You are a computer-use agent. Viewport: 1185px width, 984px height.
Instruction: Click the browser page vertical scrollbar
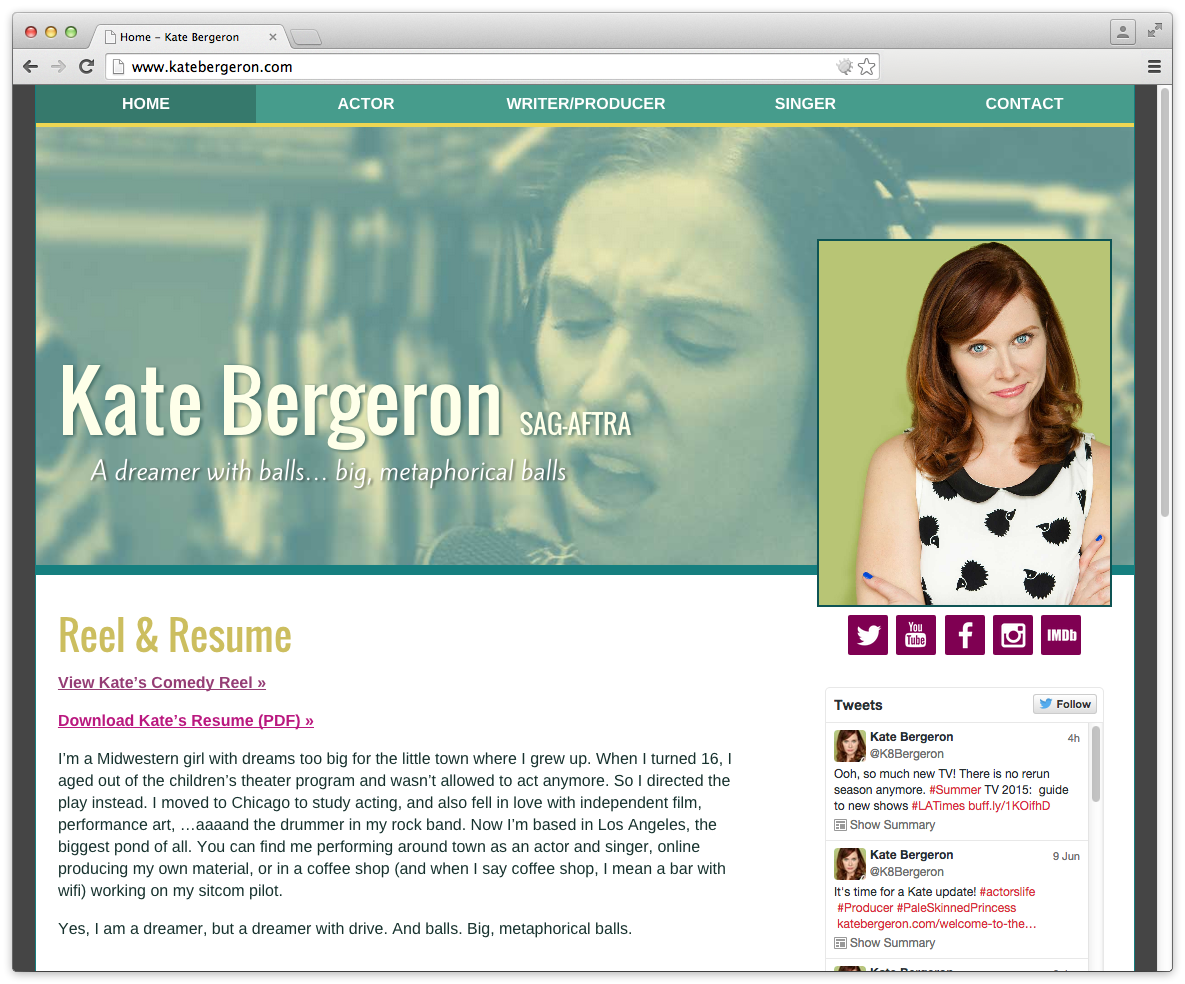coord(1166,302)
